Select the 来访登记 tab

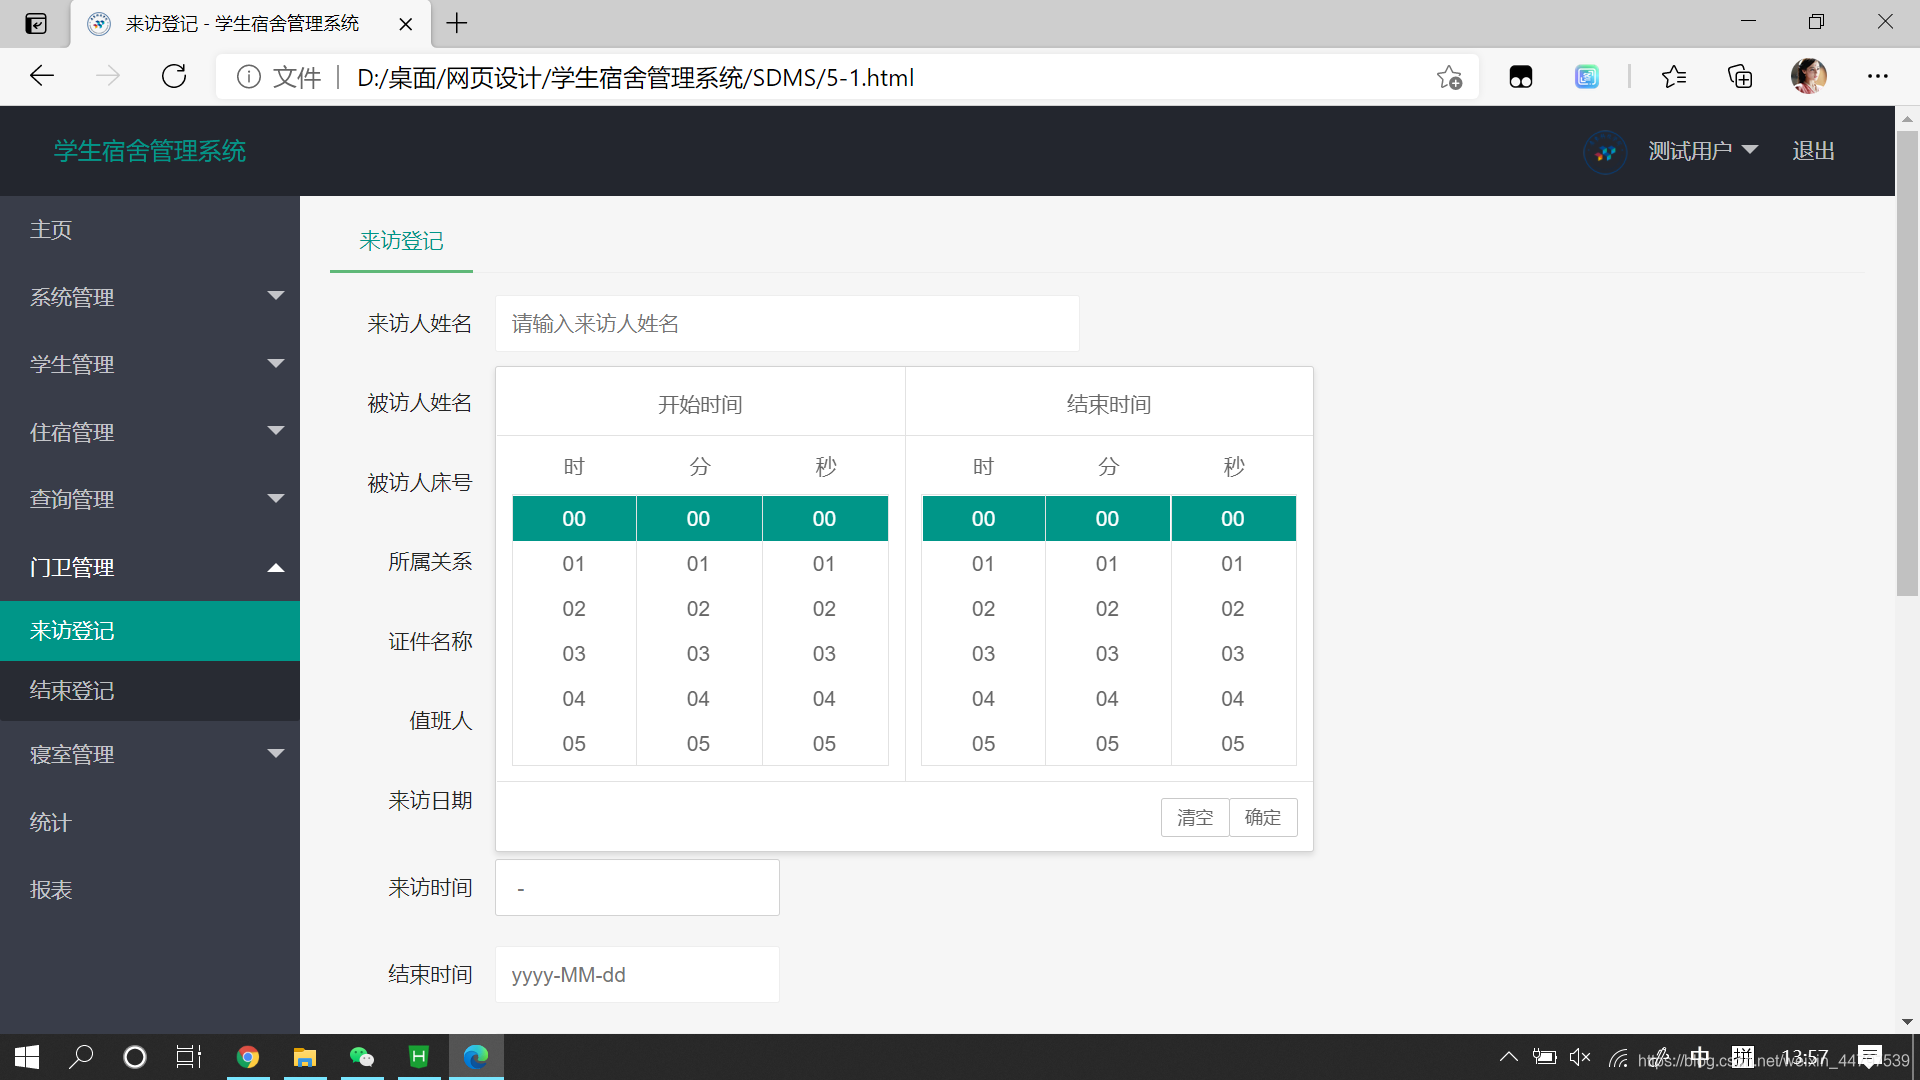[x=401, y=241]
